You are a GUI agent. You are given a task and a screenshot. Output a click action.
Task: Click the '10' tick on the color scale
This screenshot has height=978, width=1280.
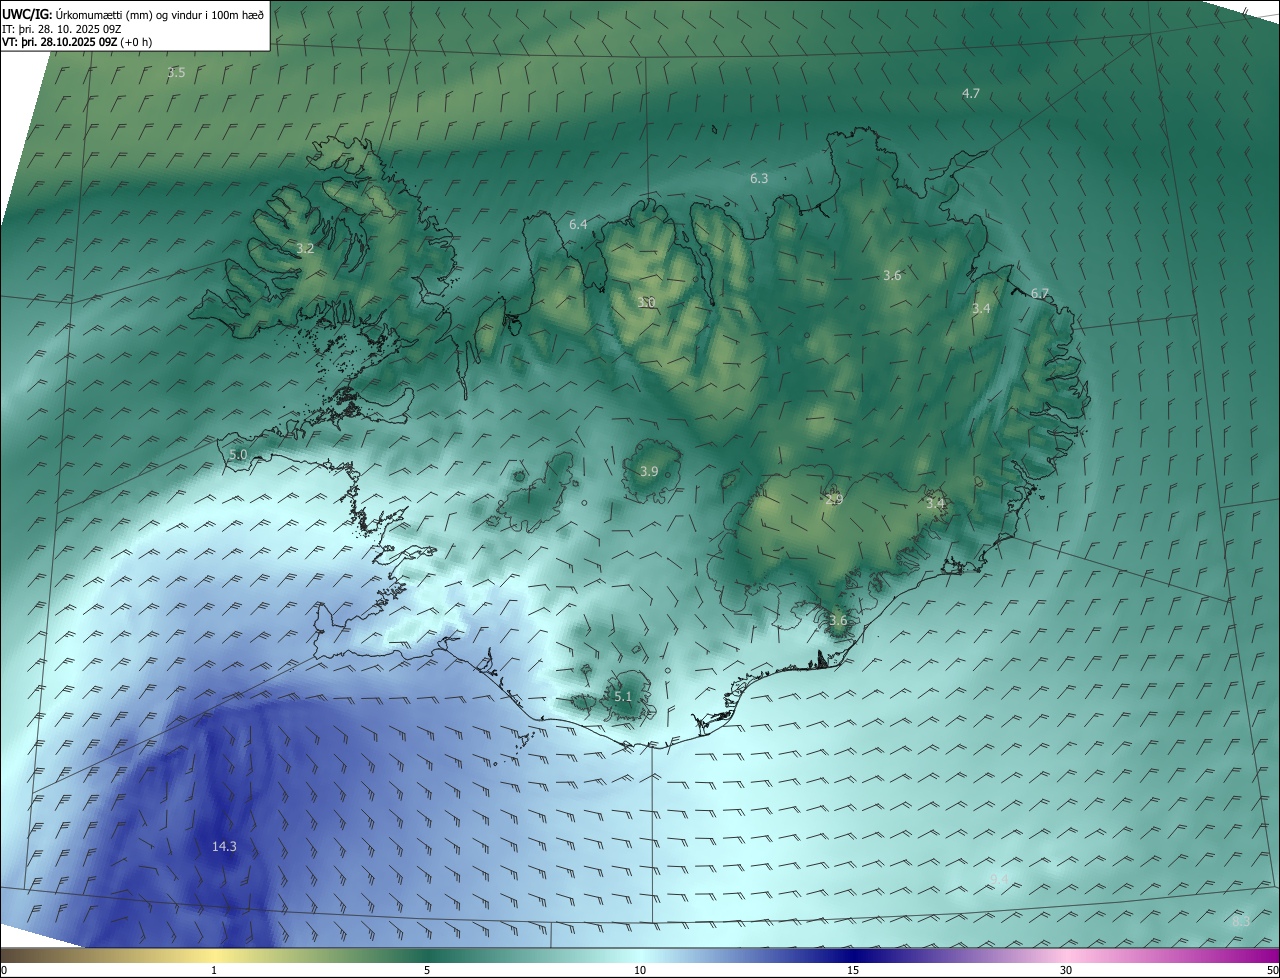(640, 970)
